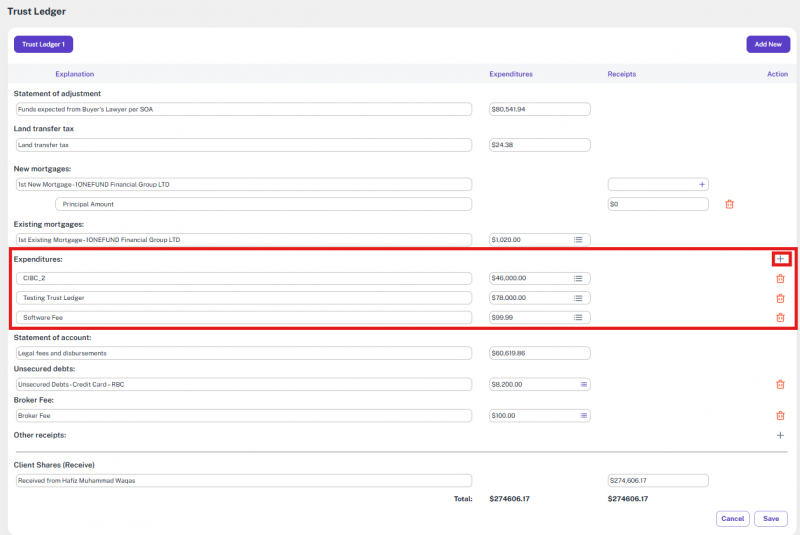The image size is (800, 535).
Task: Cancel the trust ledger changes
Action: (x=733, y=518)
